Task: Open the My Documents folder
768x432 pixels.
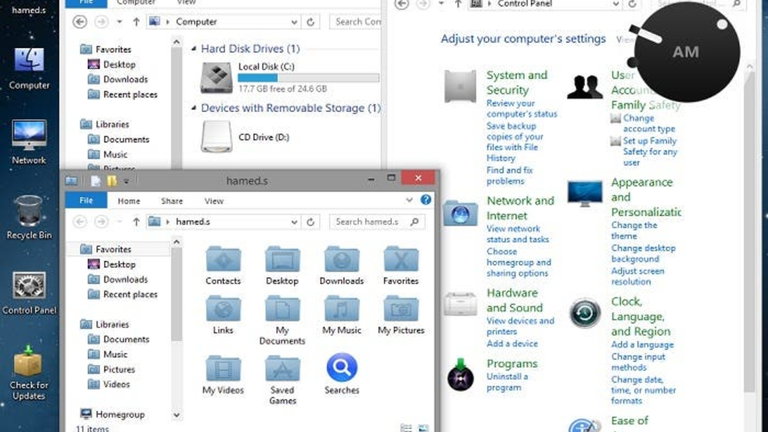Action: [282, 309]
